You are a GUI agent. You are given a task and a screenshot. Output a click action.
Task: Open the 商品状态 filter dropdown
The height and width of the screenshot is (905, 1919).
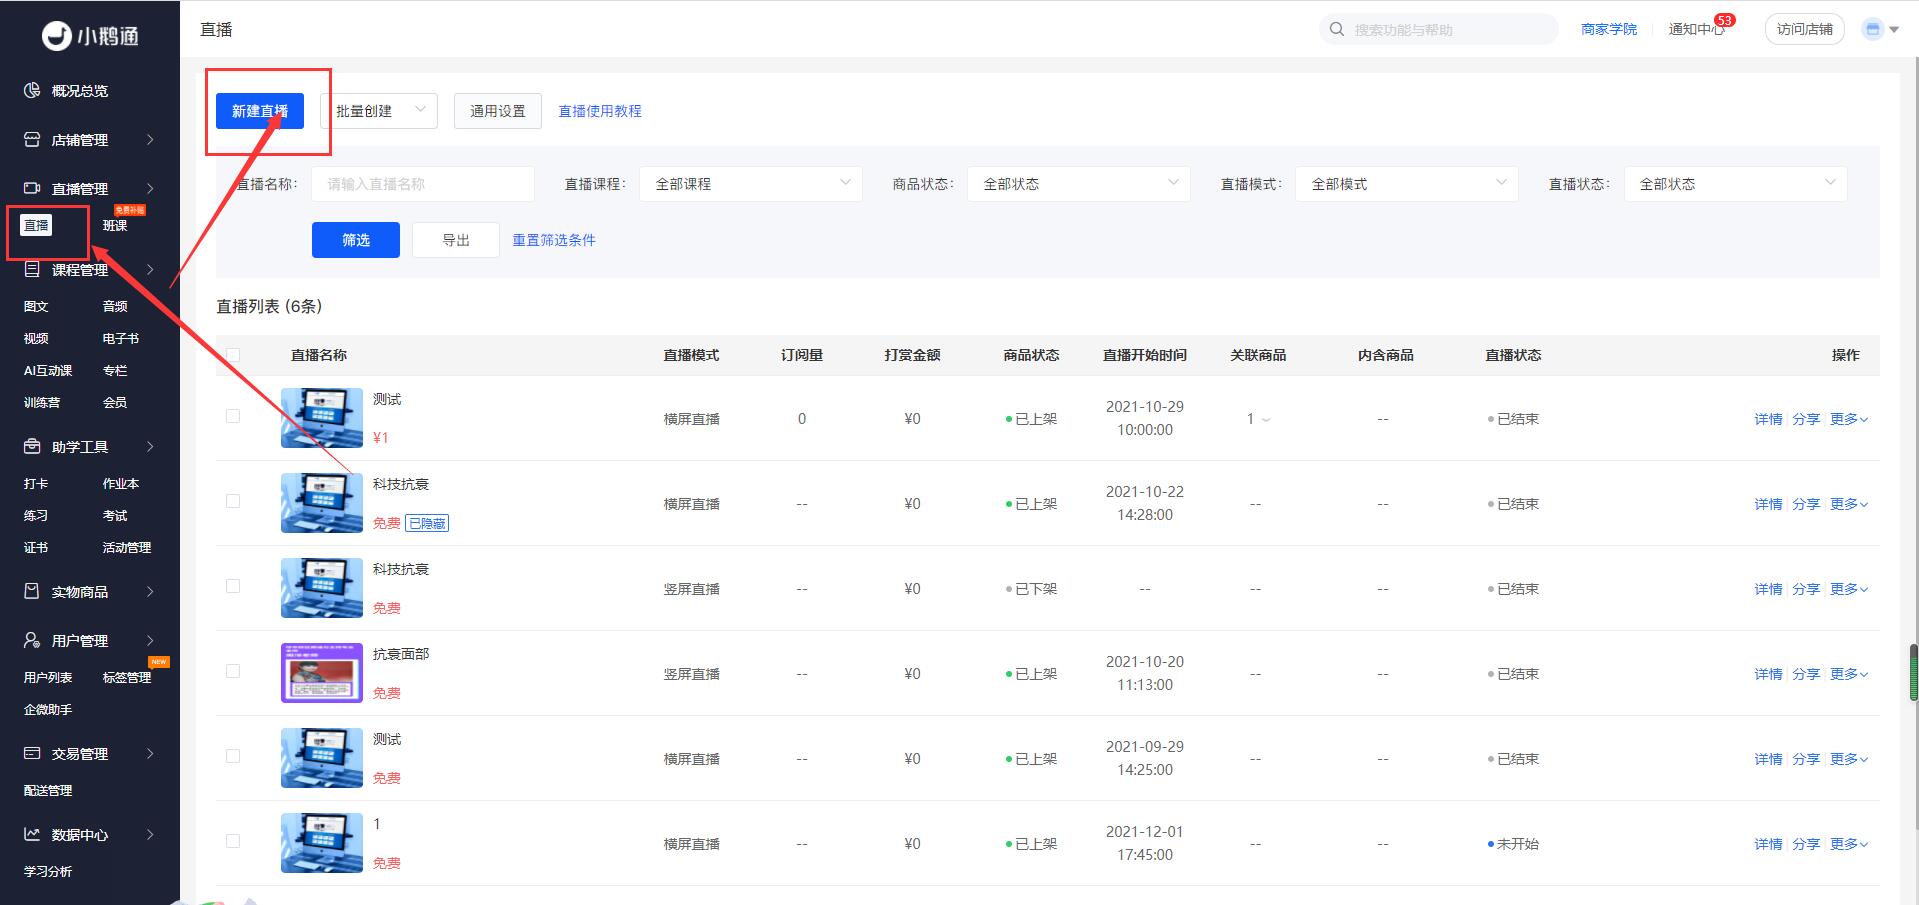coord(1078,184)
